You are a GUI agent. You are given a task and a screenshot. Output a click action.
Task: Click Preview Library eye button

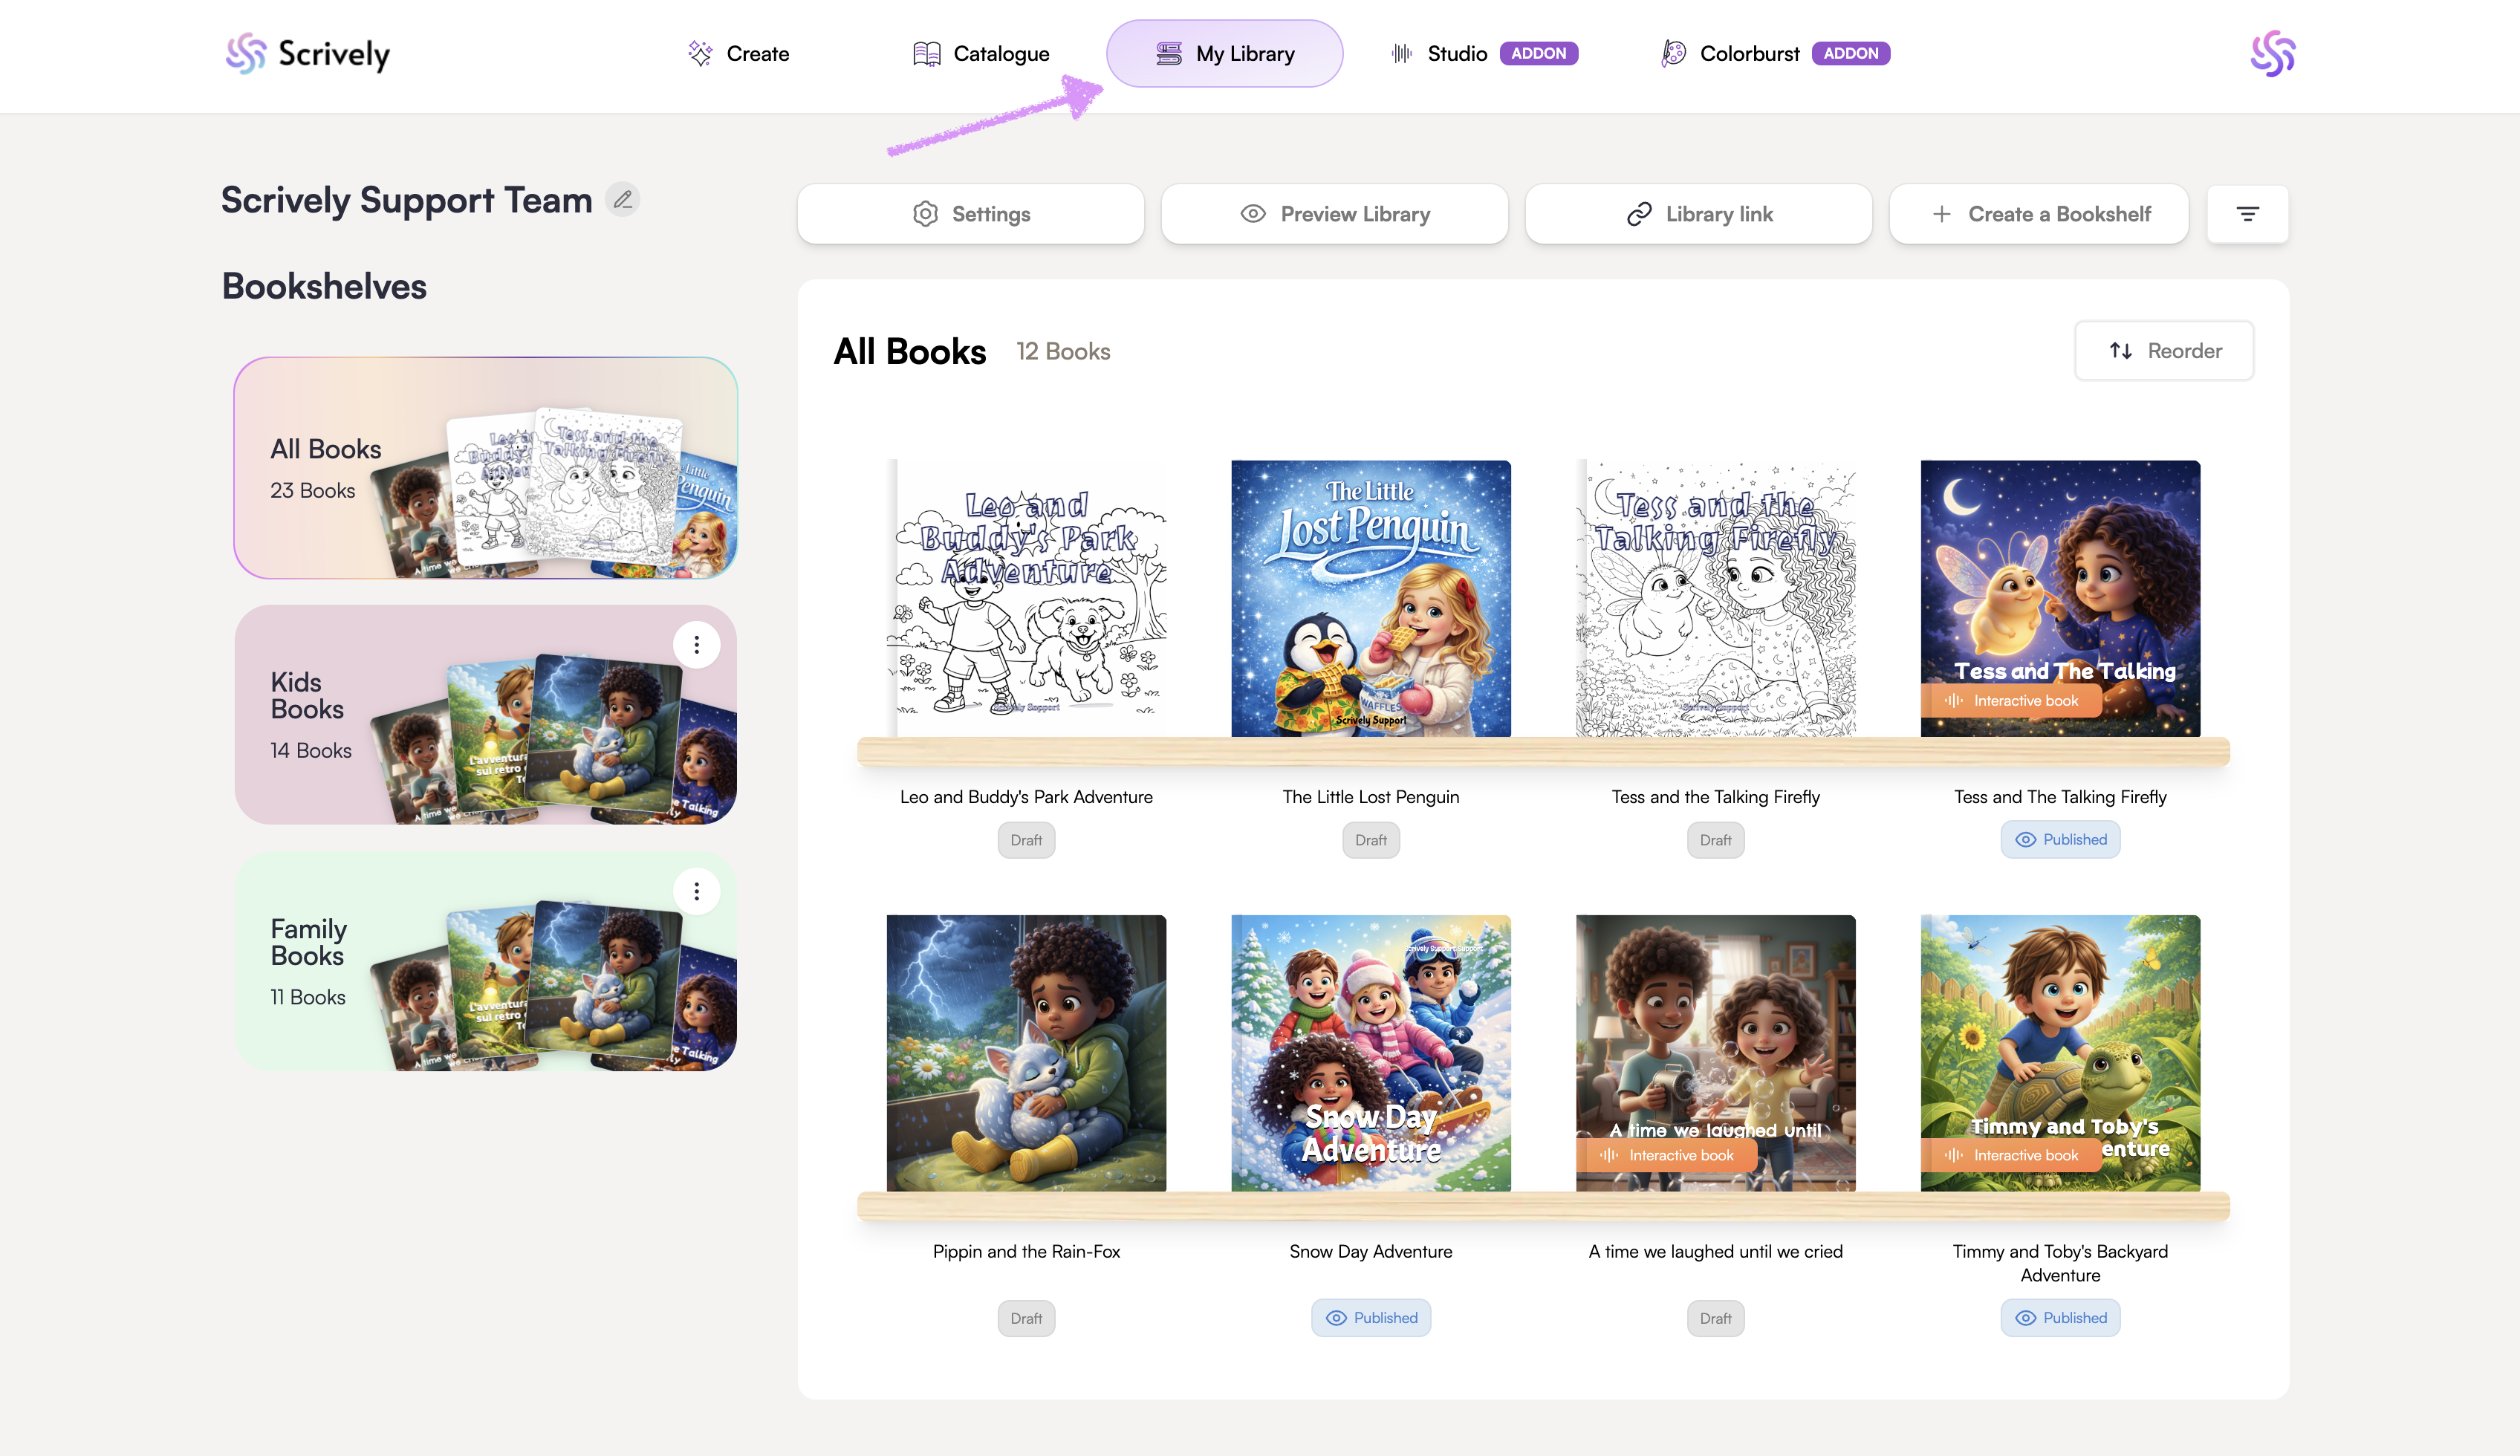[x=1334, y=214]
